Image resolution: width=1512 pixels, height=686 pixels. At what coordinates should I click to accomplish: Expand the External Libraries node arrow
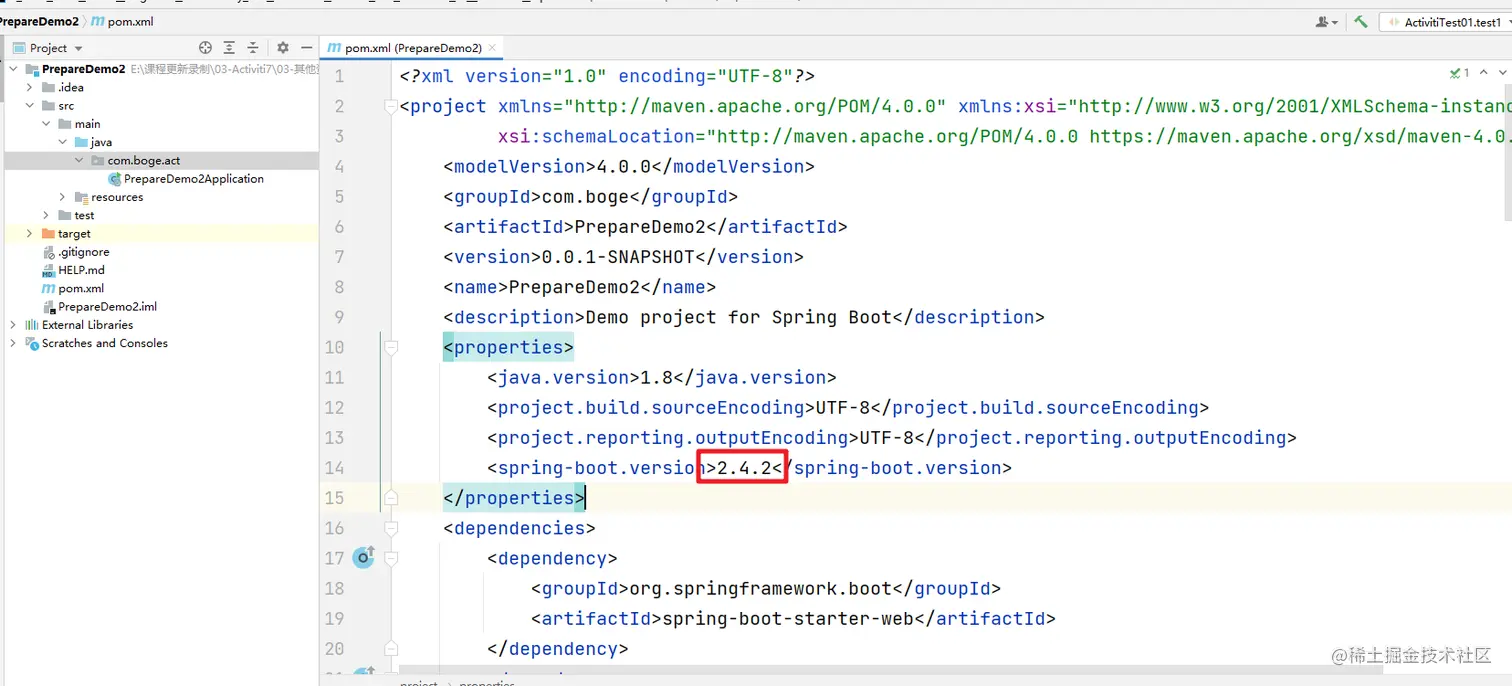click(13, 325)
